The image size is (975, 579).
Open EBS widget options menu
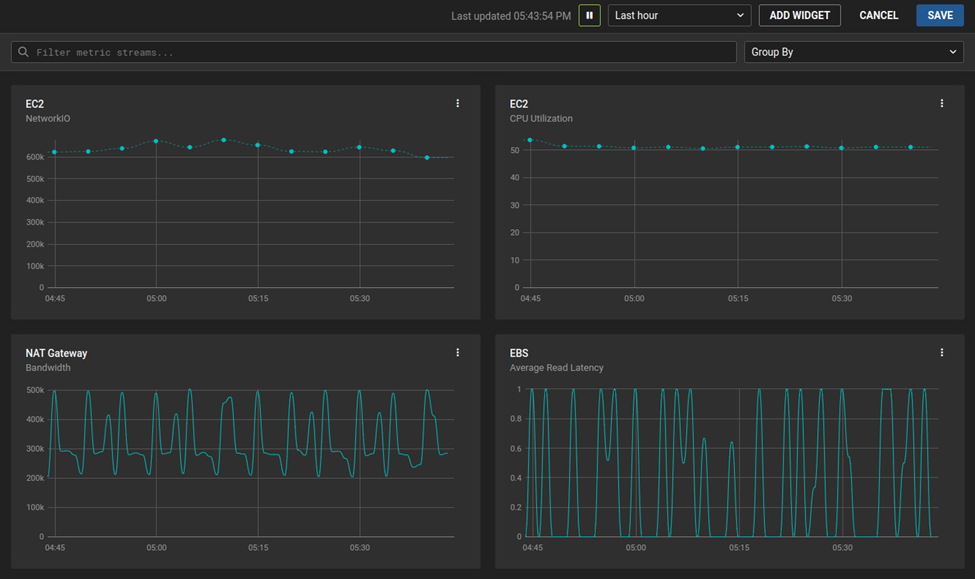click(x=941, y=353)
